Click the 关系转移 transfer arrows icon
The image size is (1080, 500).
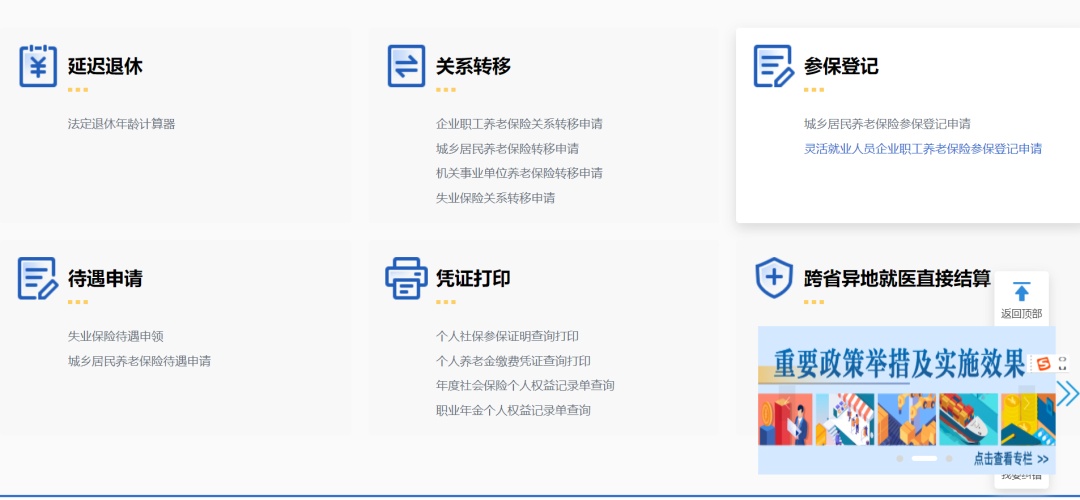point(406,66)
